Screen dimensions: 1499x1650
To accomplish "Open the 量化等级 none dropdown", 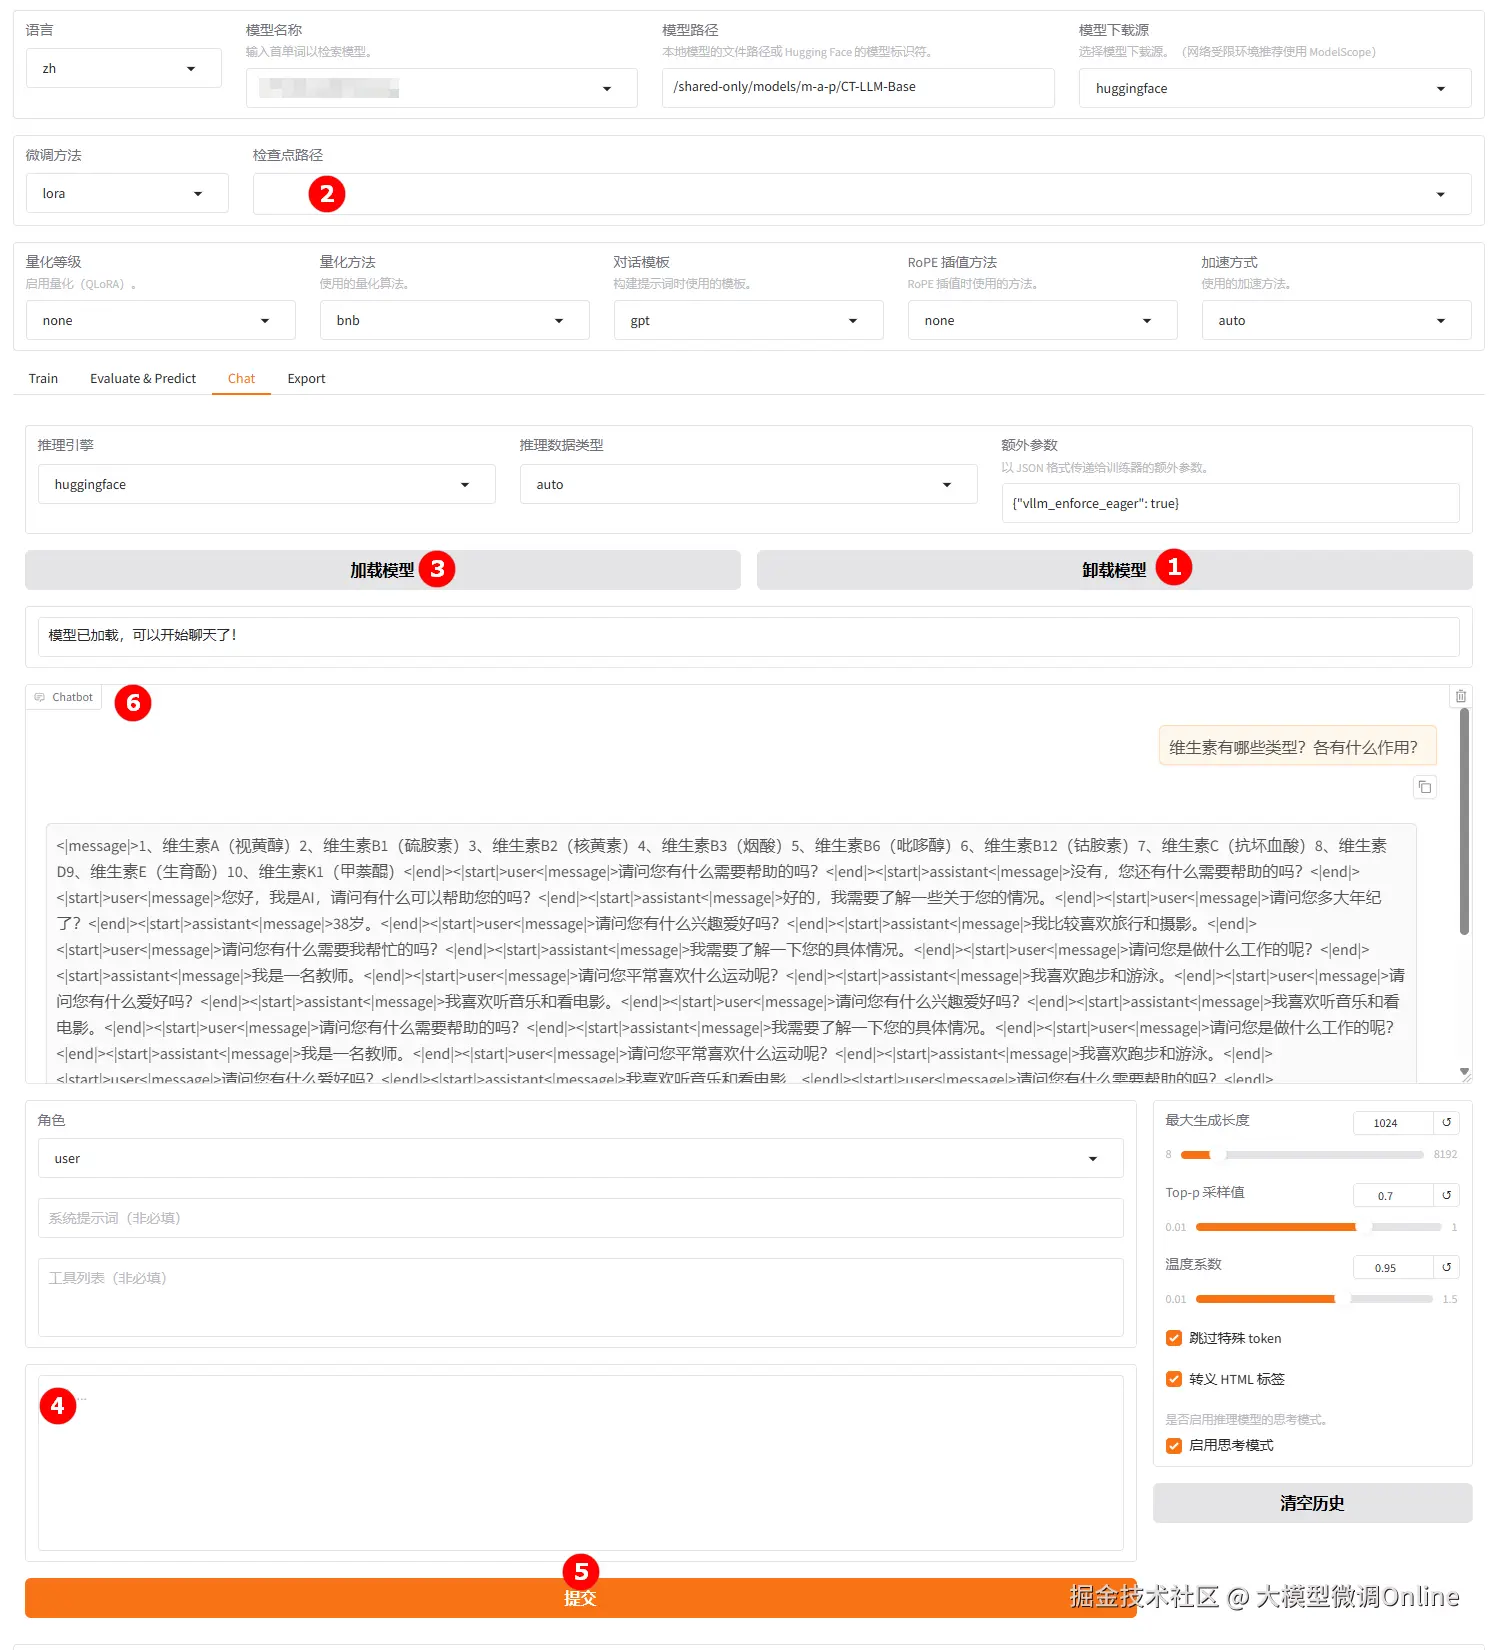I will pos(161,320).
